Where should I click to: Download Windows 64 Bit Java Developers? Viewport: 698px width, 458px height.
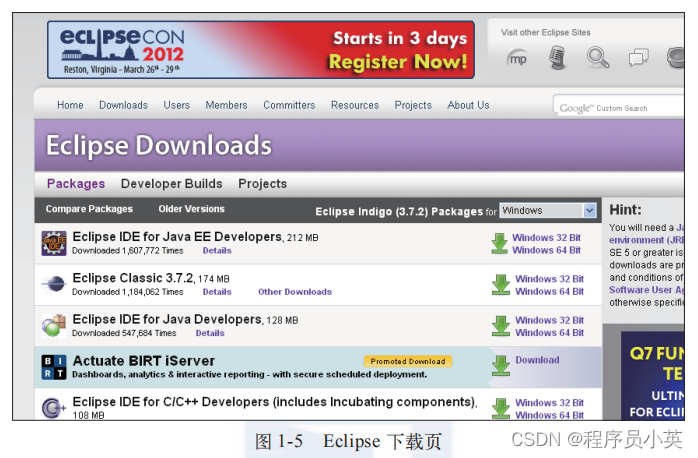[549, 333]
